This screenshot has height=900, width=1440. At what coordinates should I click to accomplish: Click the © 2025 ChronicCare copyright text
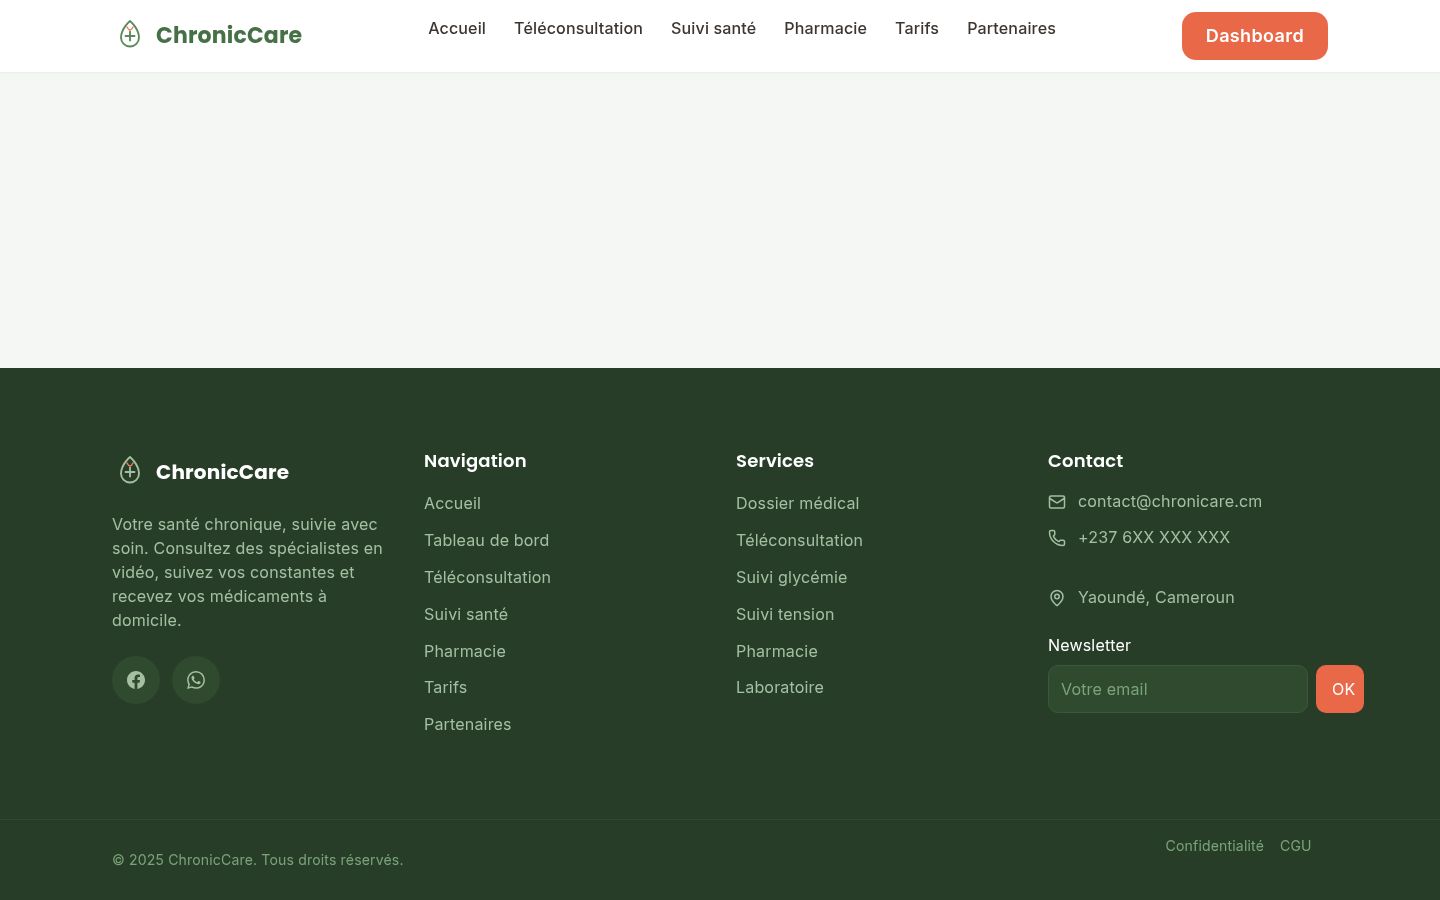(258, 860)
